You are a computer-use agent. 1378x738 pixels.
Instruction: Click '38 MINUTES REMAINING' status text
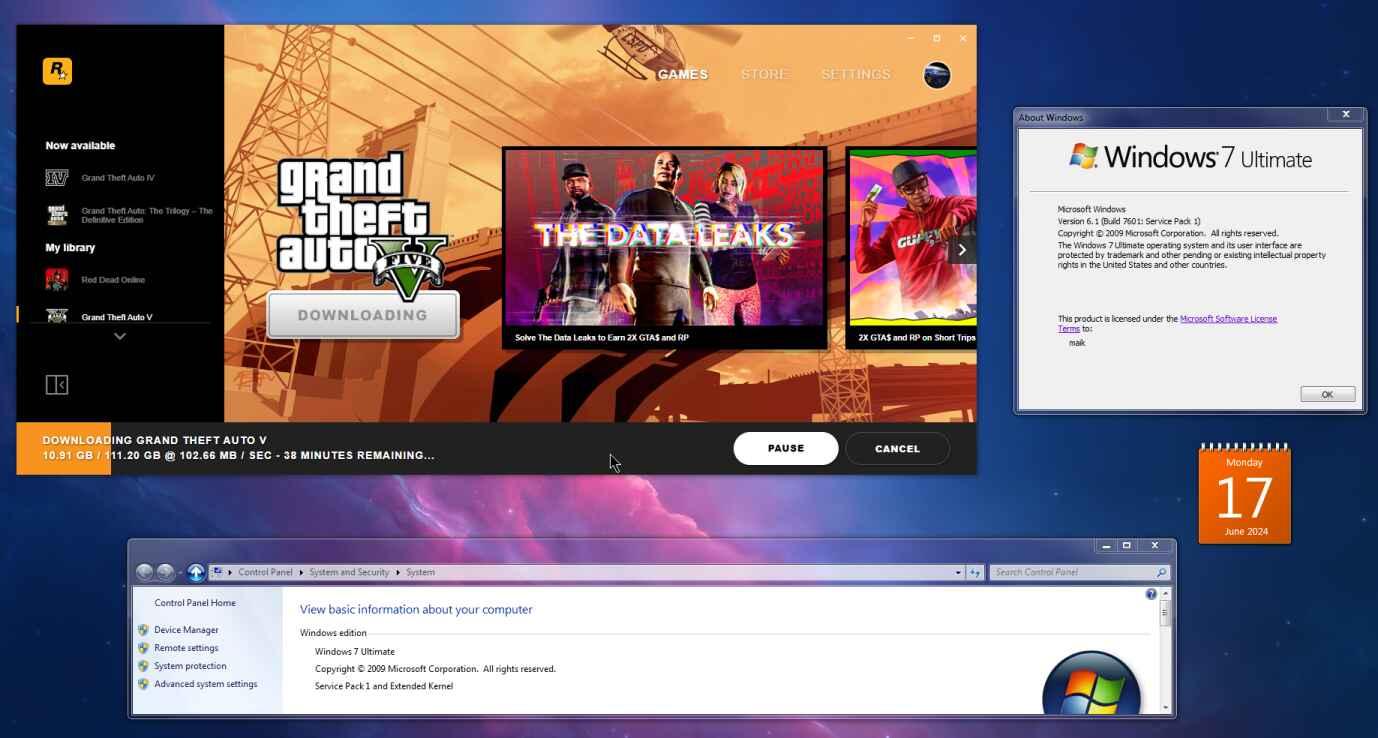359,456
